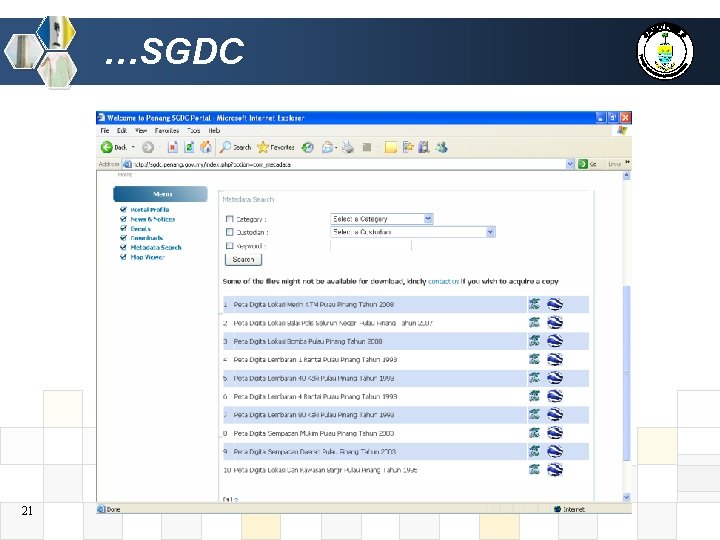Click the Search button in Metadata Search

tap(243, 259)
